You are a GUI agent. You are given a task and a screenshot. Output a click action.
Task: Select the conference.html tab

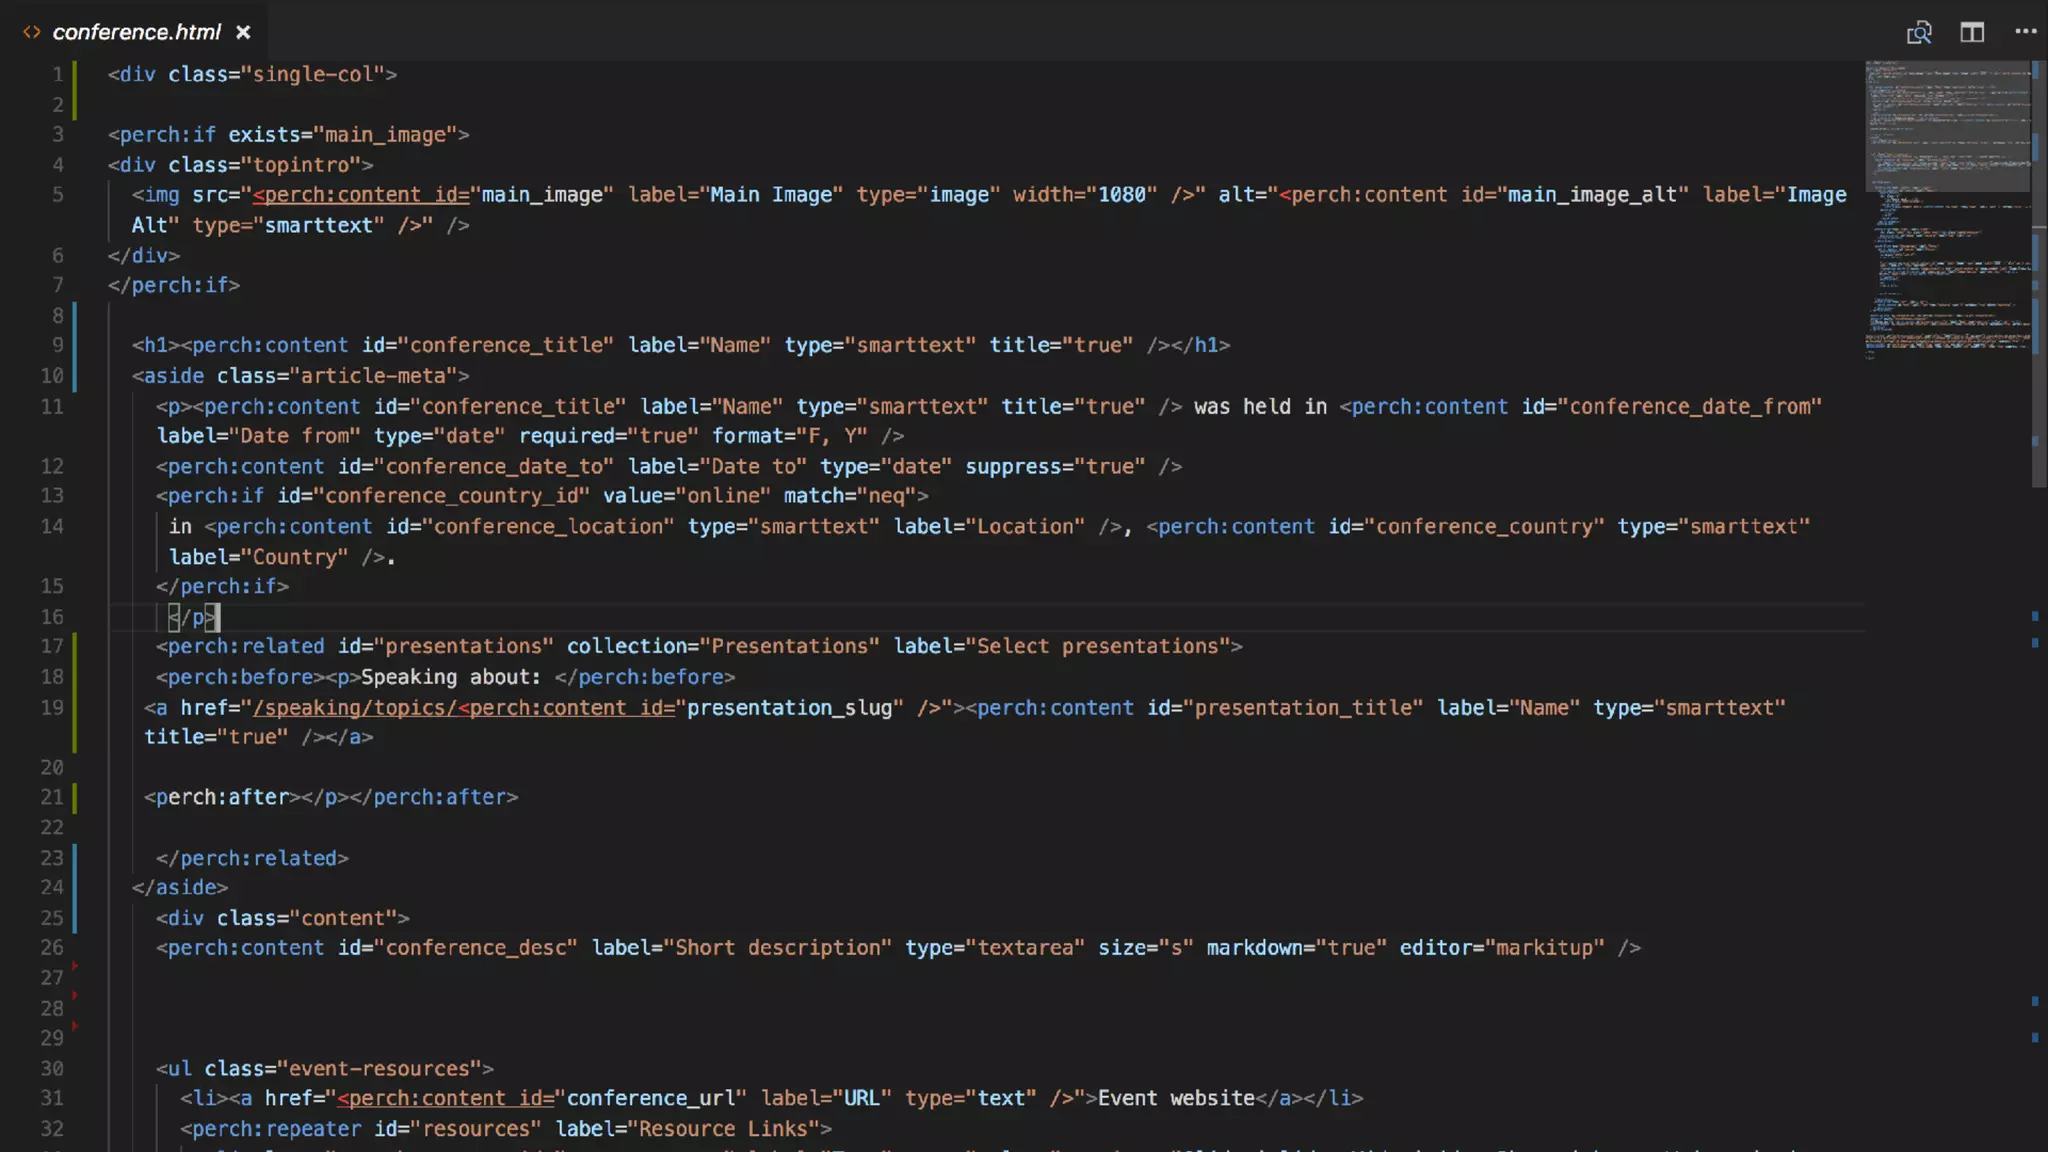(x=136, y=33)
